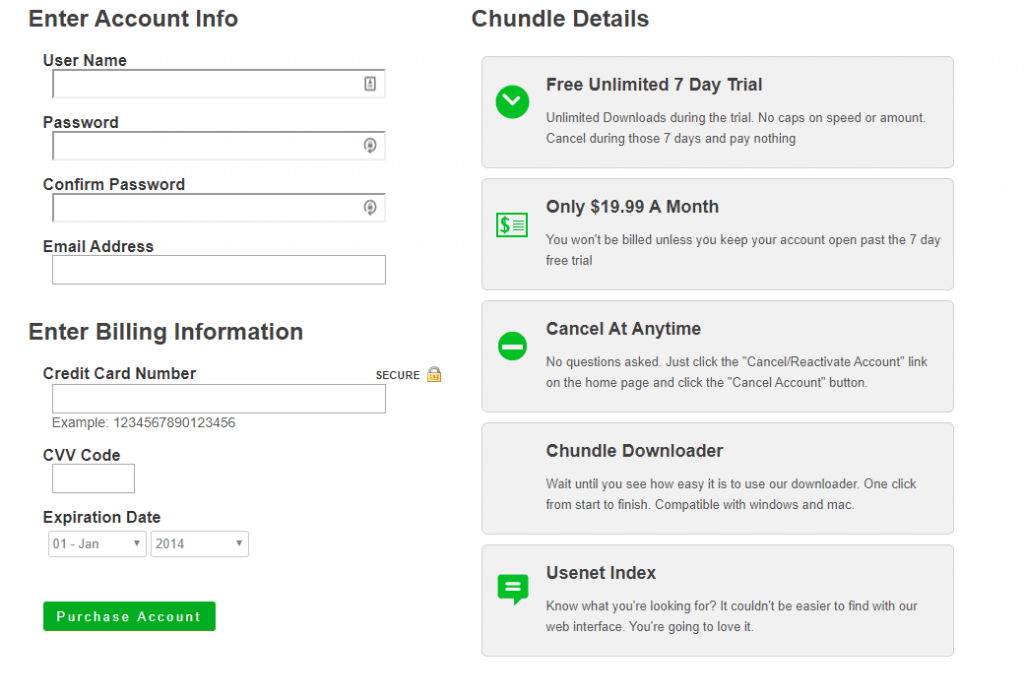The width and height of the screenshot is (1024, 699).
Task: Focus the Credit Card Number field
Action: click(x=218, y=399)
